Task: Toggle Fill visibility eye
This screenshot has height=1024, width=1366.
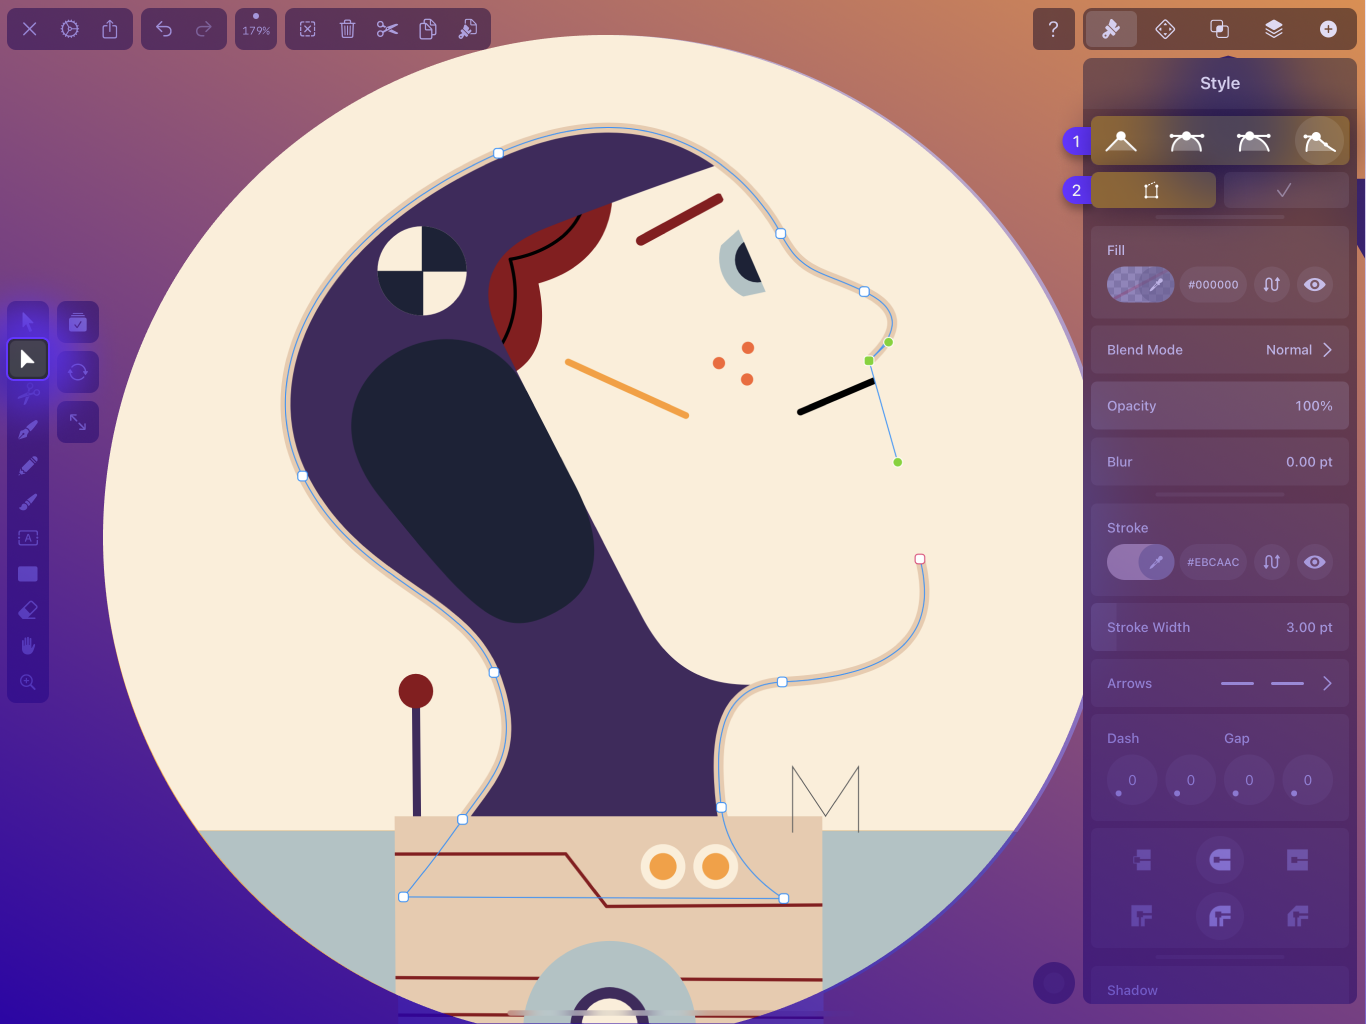Action: point(1315,285)
